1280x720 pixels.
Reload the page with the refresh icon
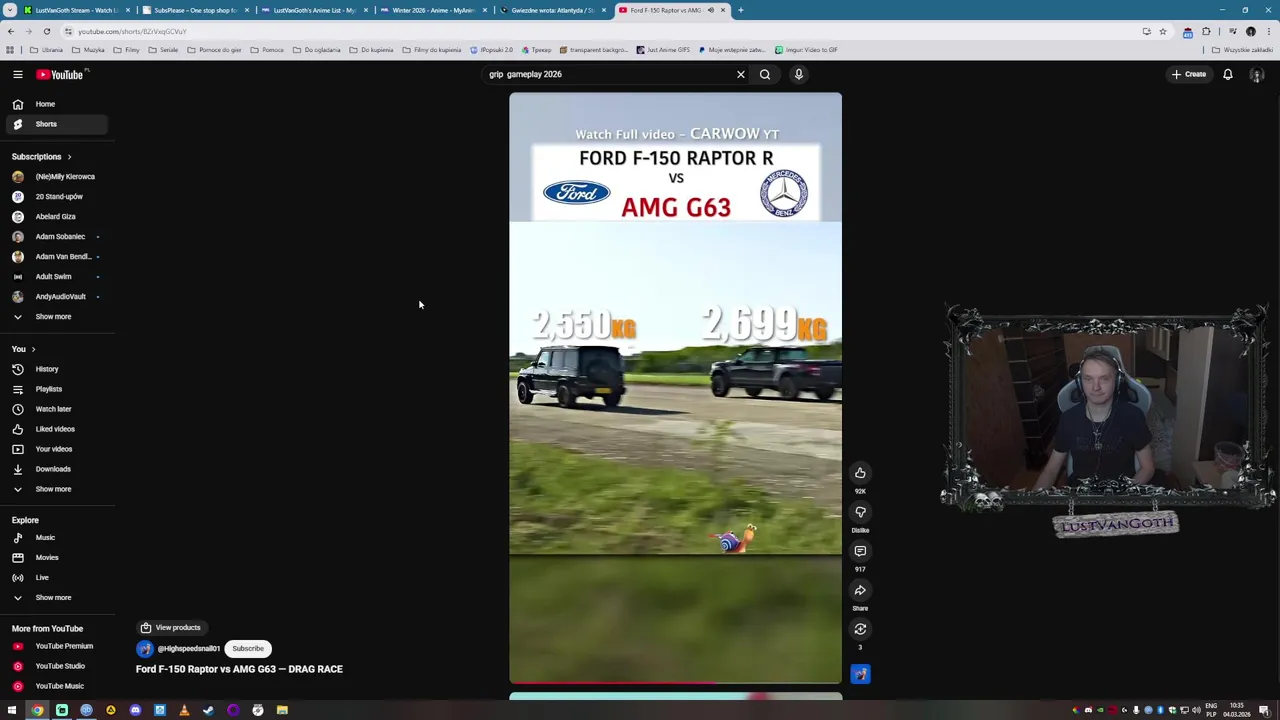(46, 31)
